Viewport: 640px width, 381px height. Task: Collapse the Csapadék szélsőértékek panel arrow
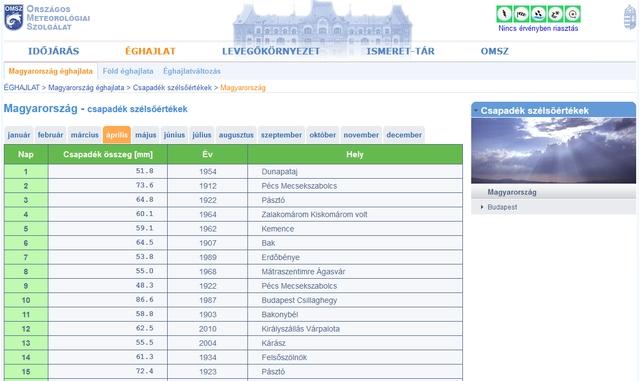[476, 111]
